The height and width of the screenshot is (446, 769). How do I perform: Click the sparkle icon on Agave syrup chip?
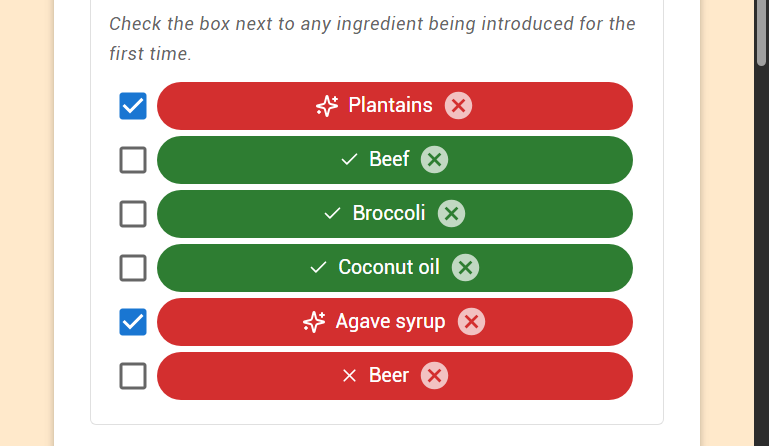point(314,322)
